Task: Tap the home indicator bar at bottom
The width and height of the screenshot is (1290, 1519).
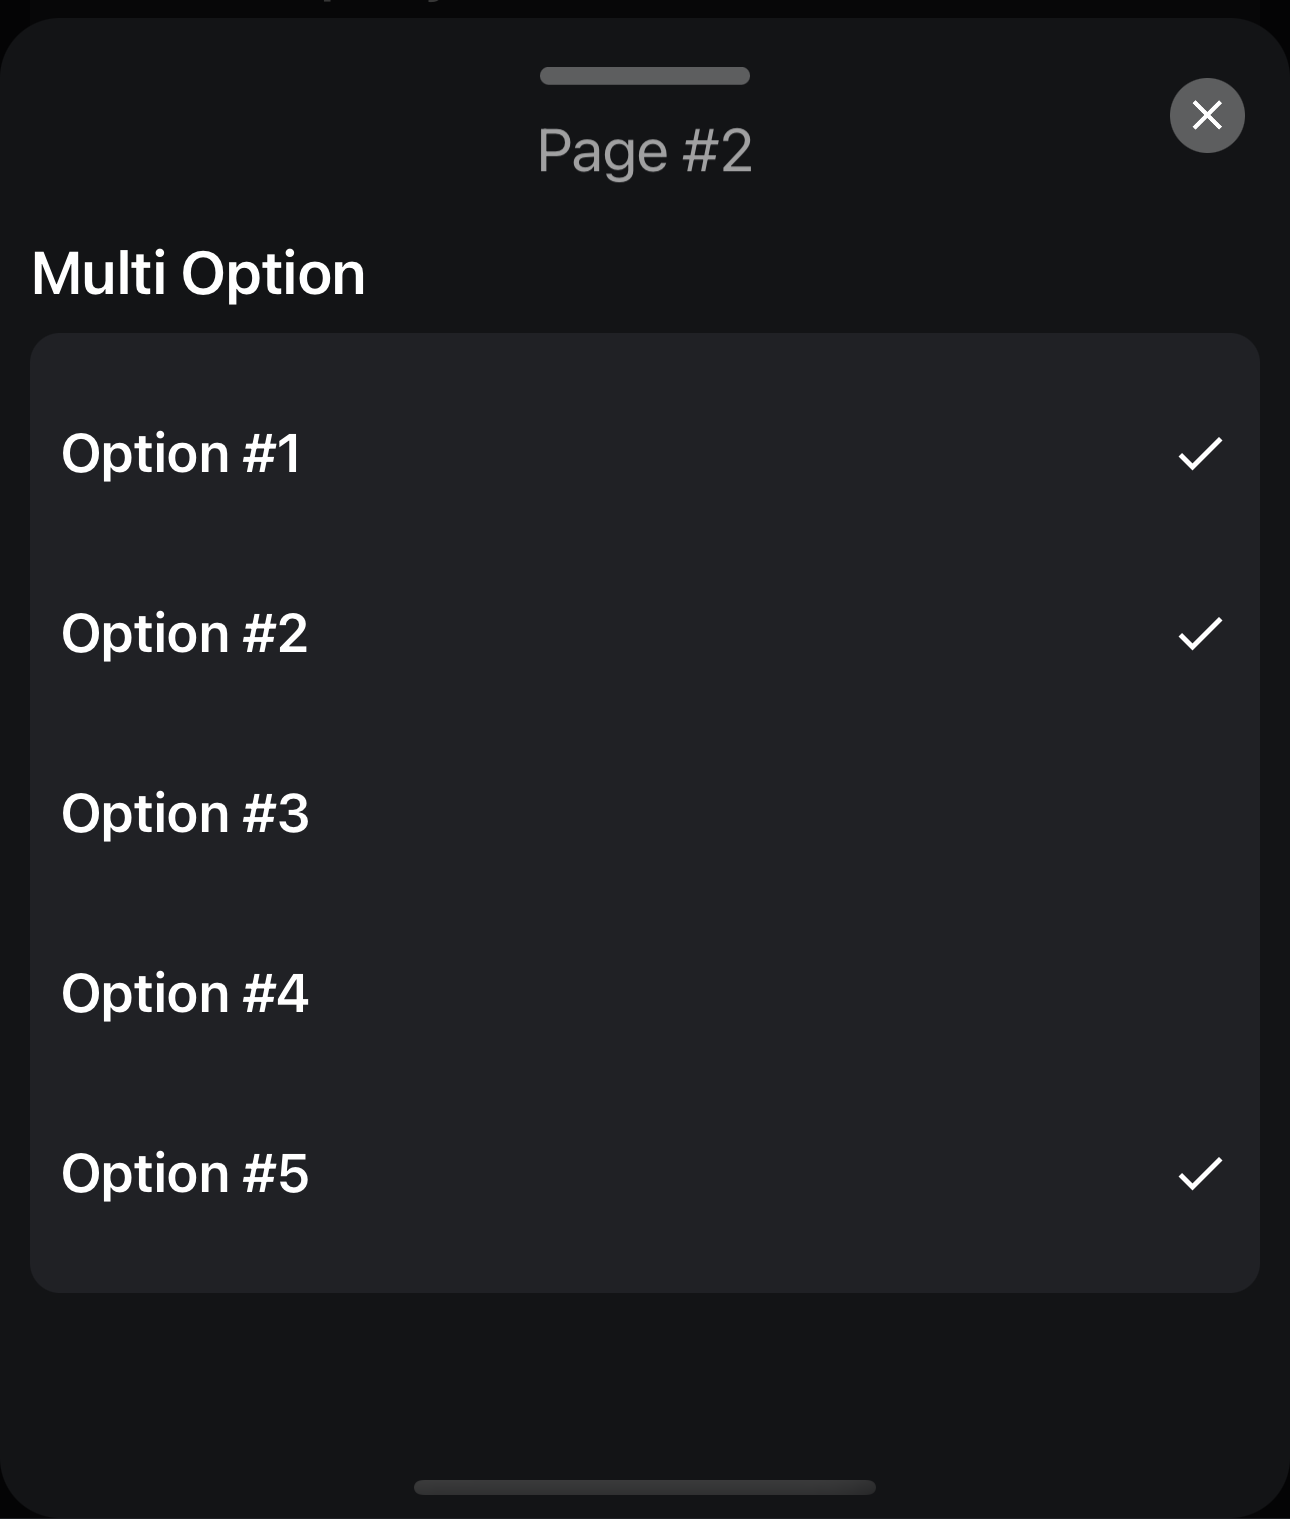Action: (x=644, y=1487)
